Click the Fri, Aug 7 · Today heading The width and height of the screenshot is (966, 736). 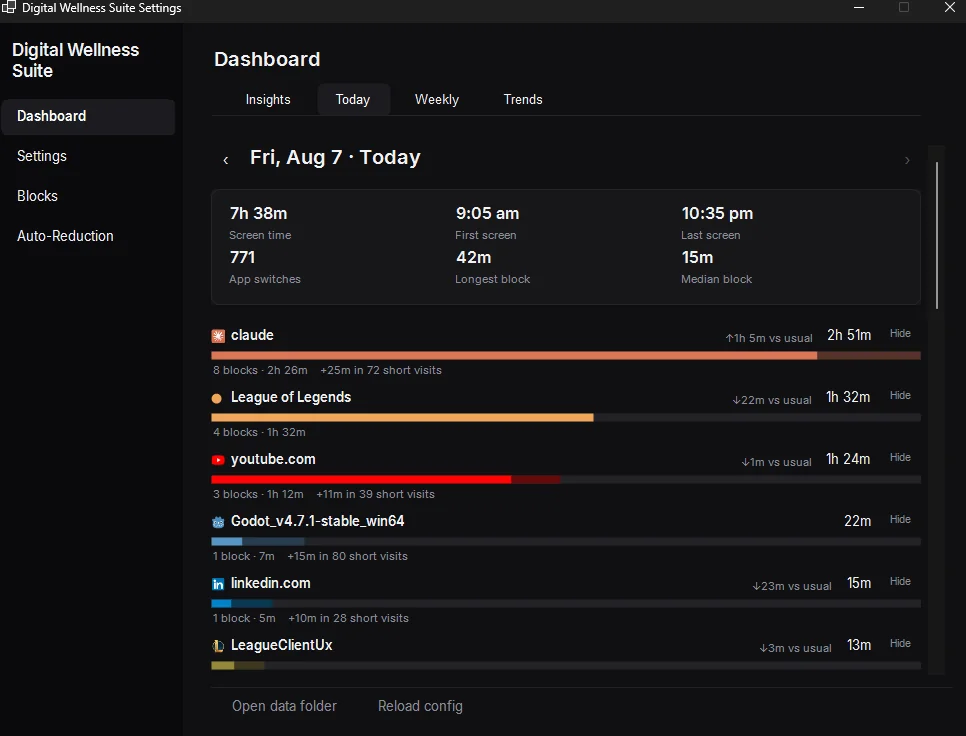pyautogui.click(x=335, y=157)
